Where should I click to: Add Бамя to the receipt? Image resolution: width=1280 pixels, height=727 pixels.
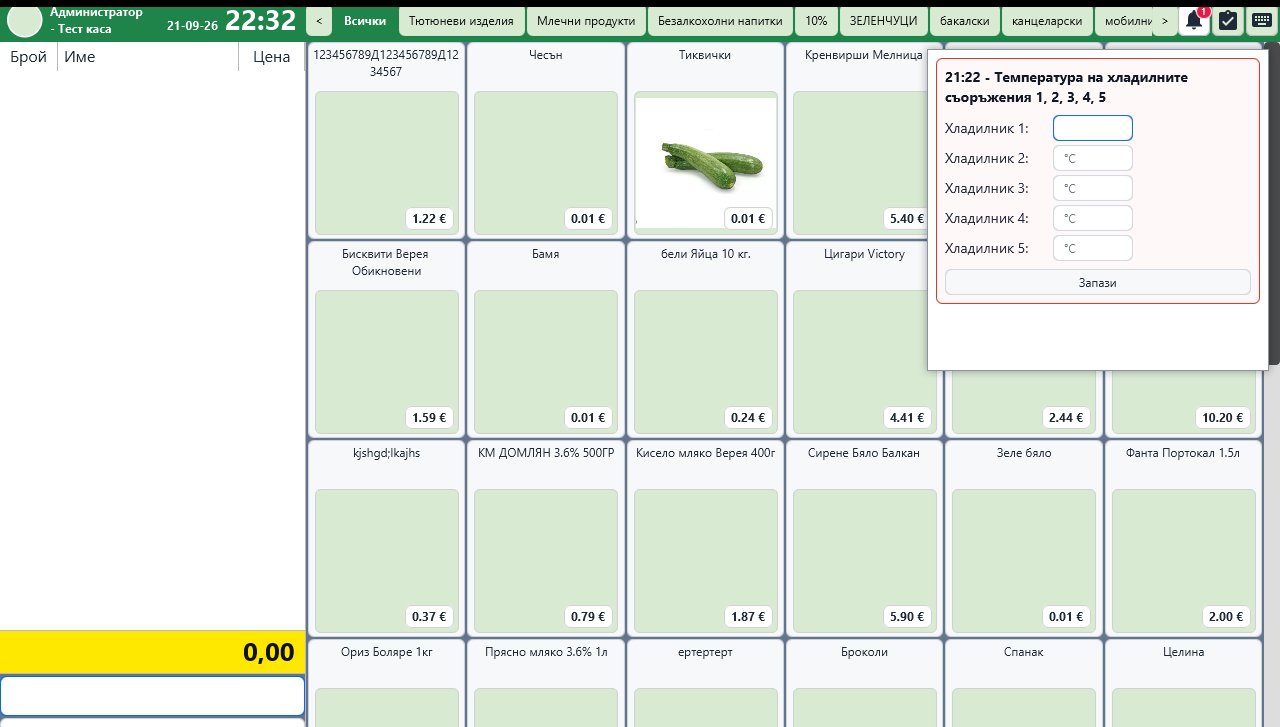(546, 339)
